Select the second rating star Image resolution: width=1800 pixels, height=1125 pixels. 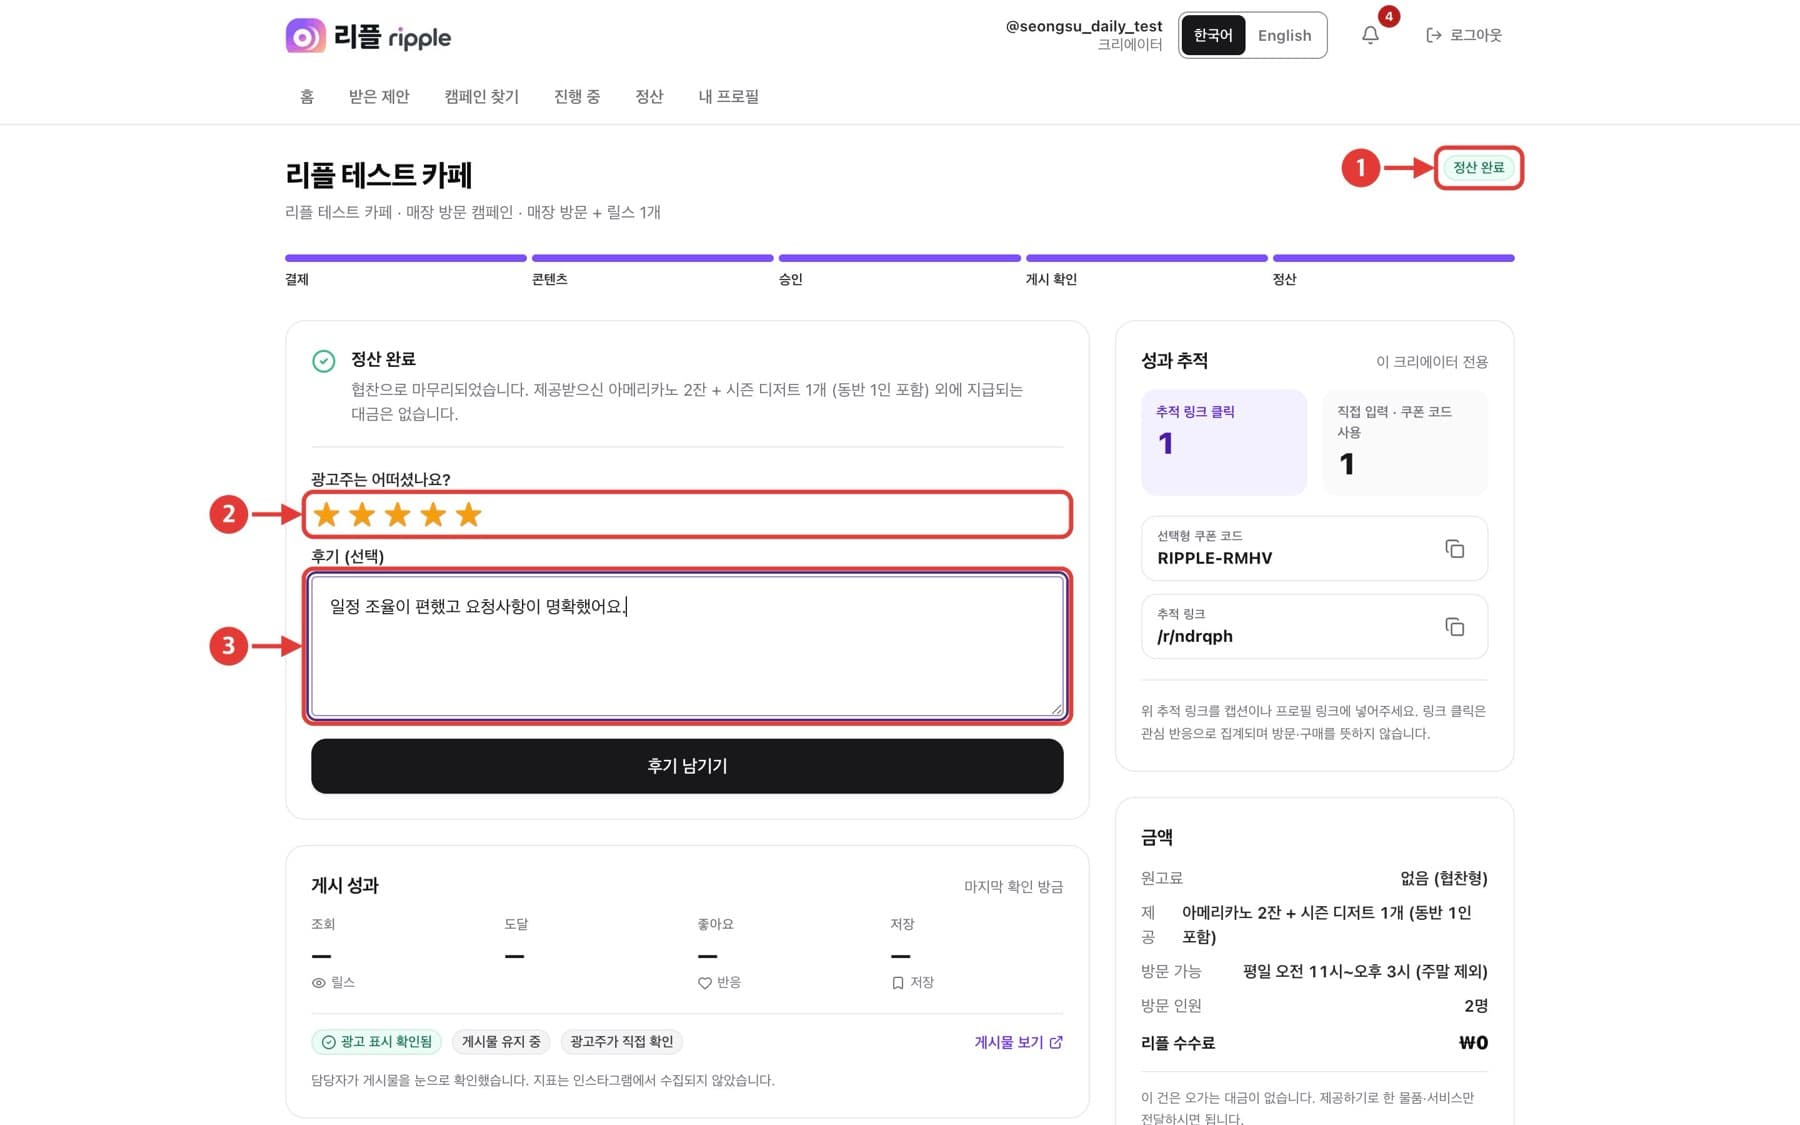(362, 515)
